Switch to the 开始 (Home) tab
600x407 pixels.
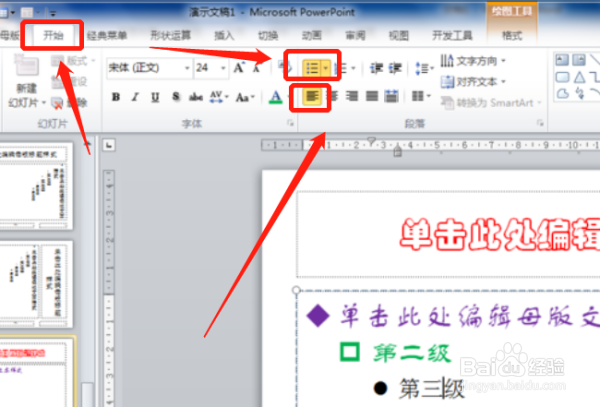[53, 36]
